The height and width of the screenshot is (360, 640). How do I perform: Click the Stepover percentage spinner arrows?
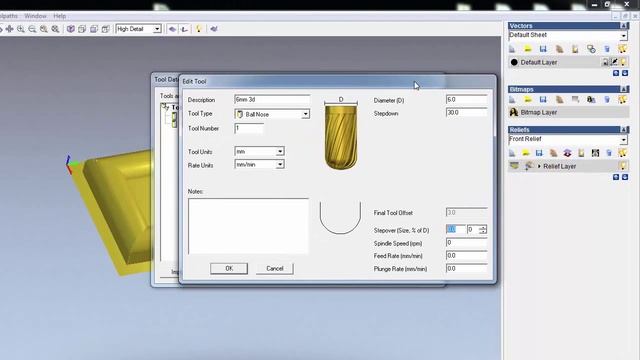click(483, 230)
